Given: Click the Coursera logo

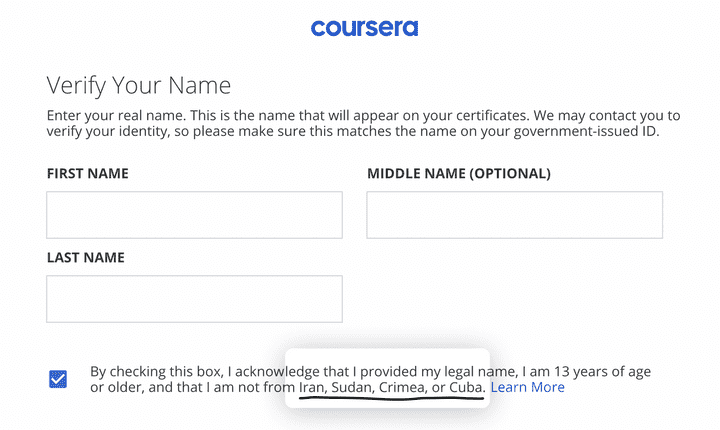Looking at the screenshot, I should 364,28.
